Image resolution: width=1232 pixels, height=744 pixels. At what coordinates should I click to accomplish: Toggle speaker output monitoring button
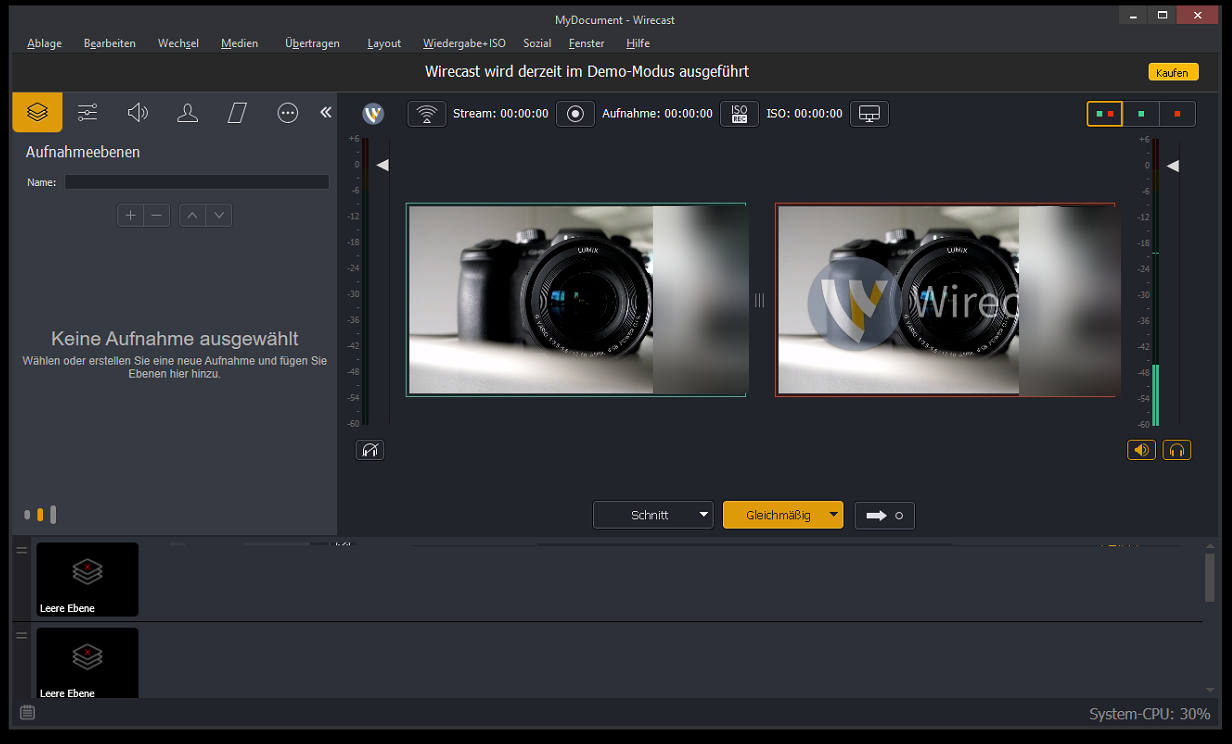click(x=1141, y=450)
